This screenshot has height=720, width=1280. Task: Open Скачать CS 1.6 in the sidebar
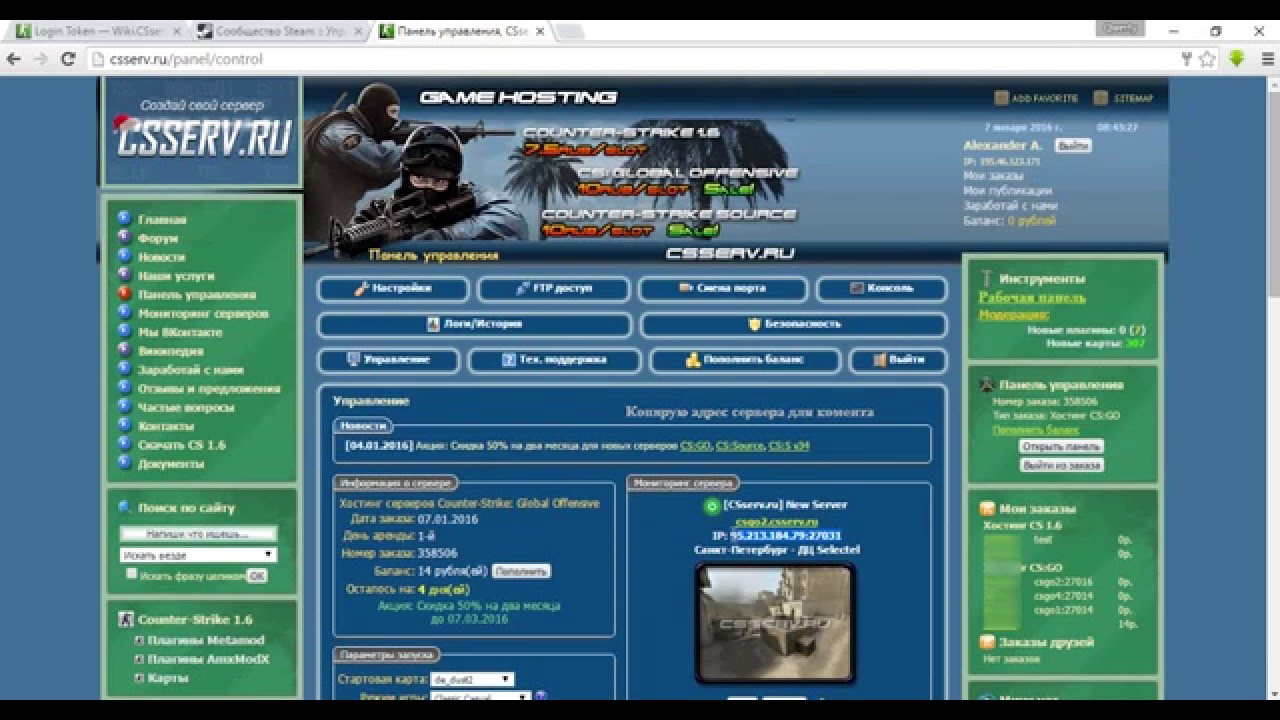click(x=182, y=445)
